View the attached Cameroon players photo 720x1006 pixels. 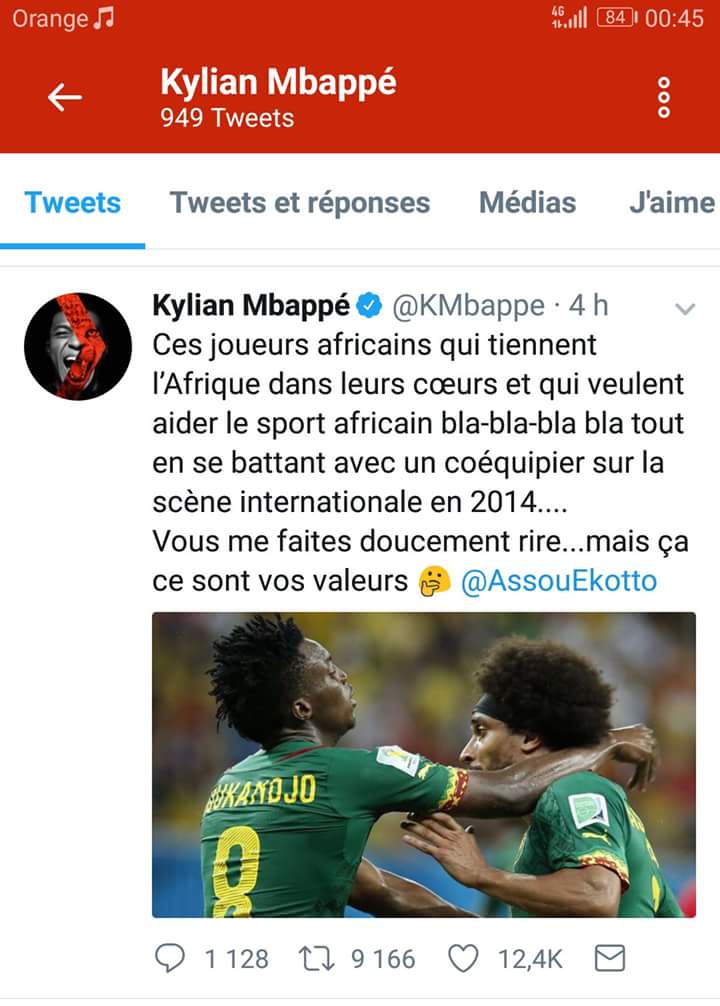pos(424,765)
